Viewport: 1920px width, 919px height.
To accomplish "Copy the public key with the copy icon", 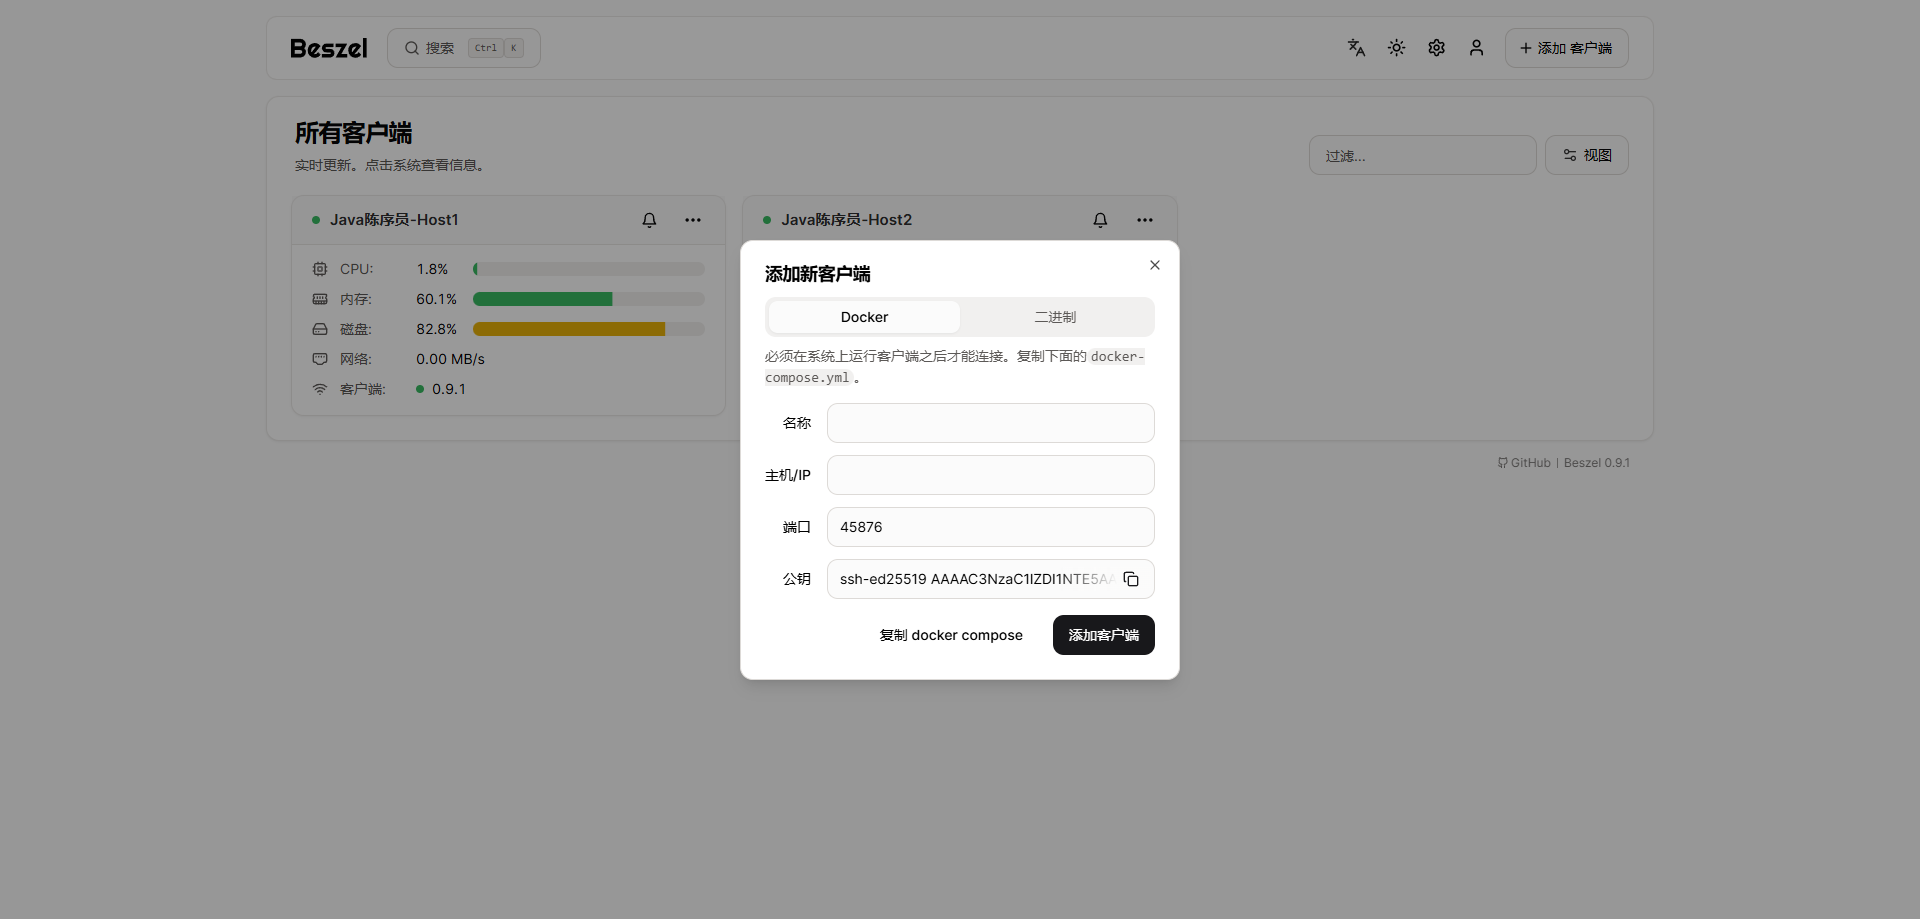I will click(1131, 579).
